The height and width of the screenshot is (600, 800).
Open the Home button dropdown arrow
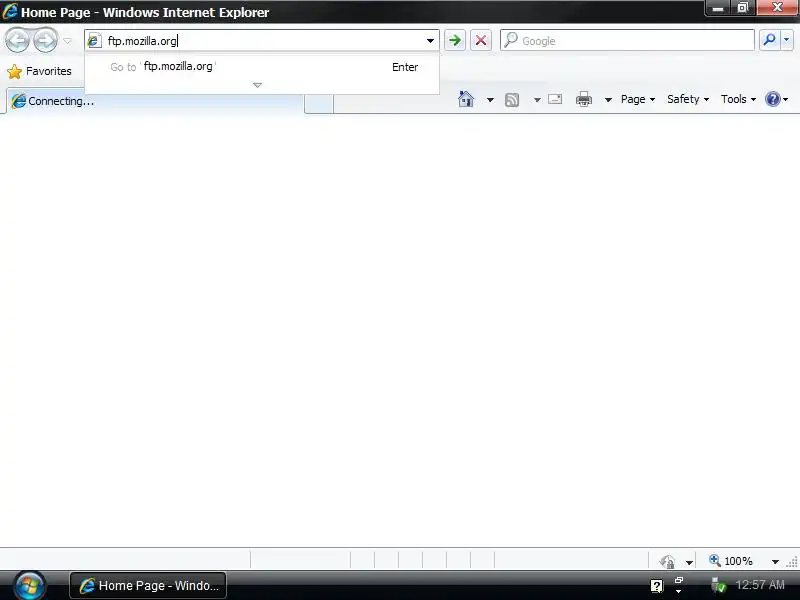pyautogui.click(x=490, y=99)
